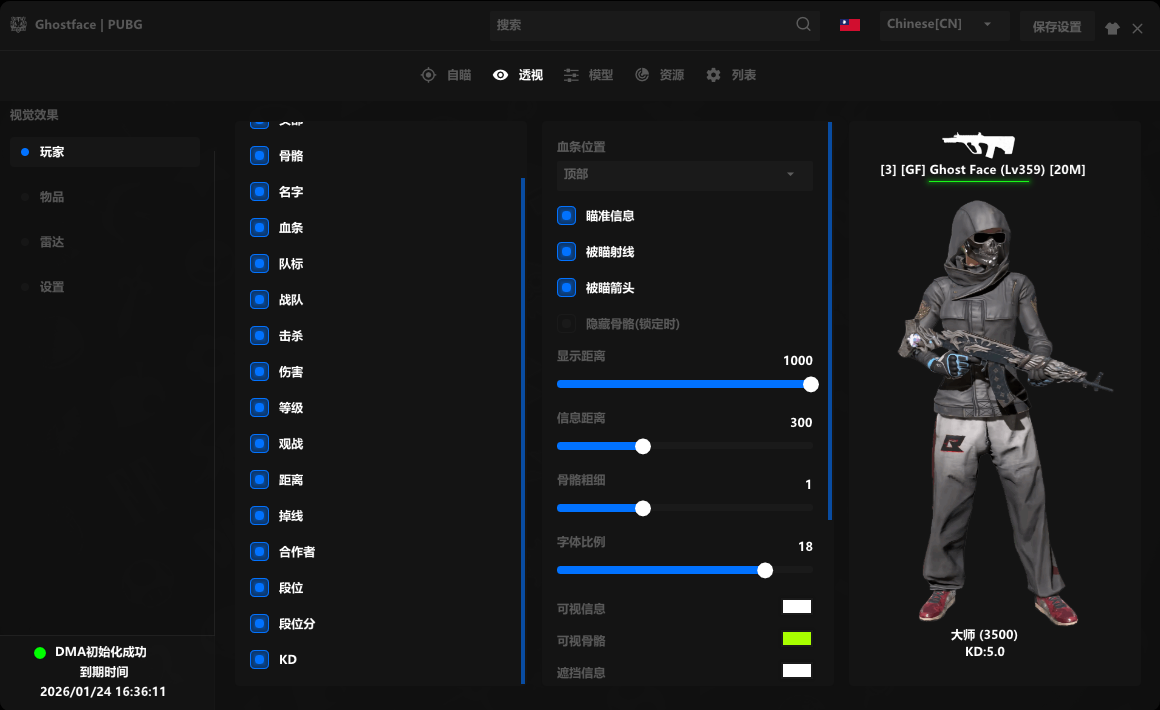The image size is (1160, 710).
Task: Open the Chinese[CN] language dropdown
Action: (943, 25)
